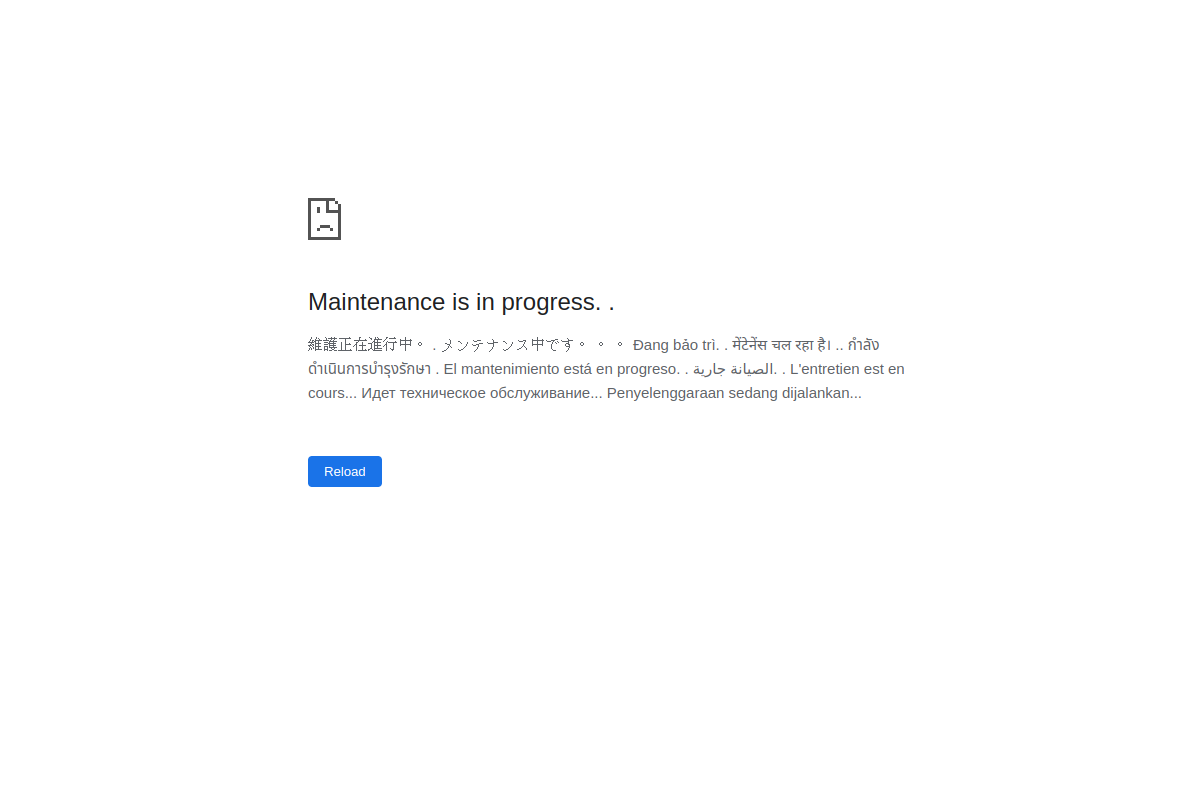Click the folded corner of the page icon
This screenshot has width=1200, height=800.
335,204
